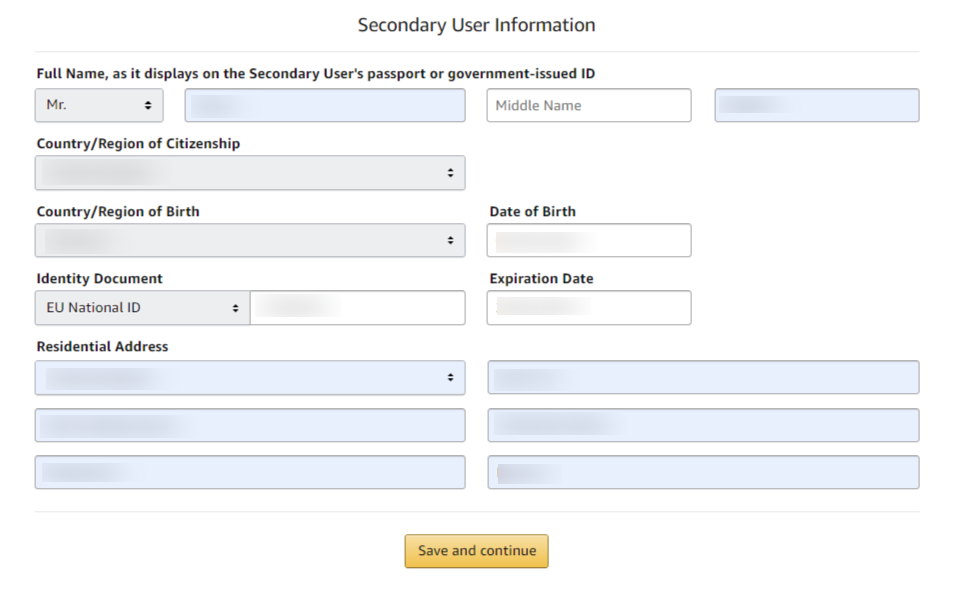
Task: Open the Mr. title dropdown
Action: (x=99, y=105)
